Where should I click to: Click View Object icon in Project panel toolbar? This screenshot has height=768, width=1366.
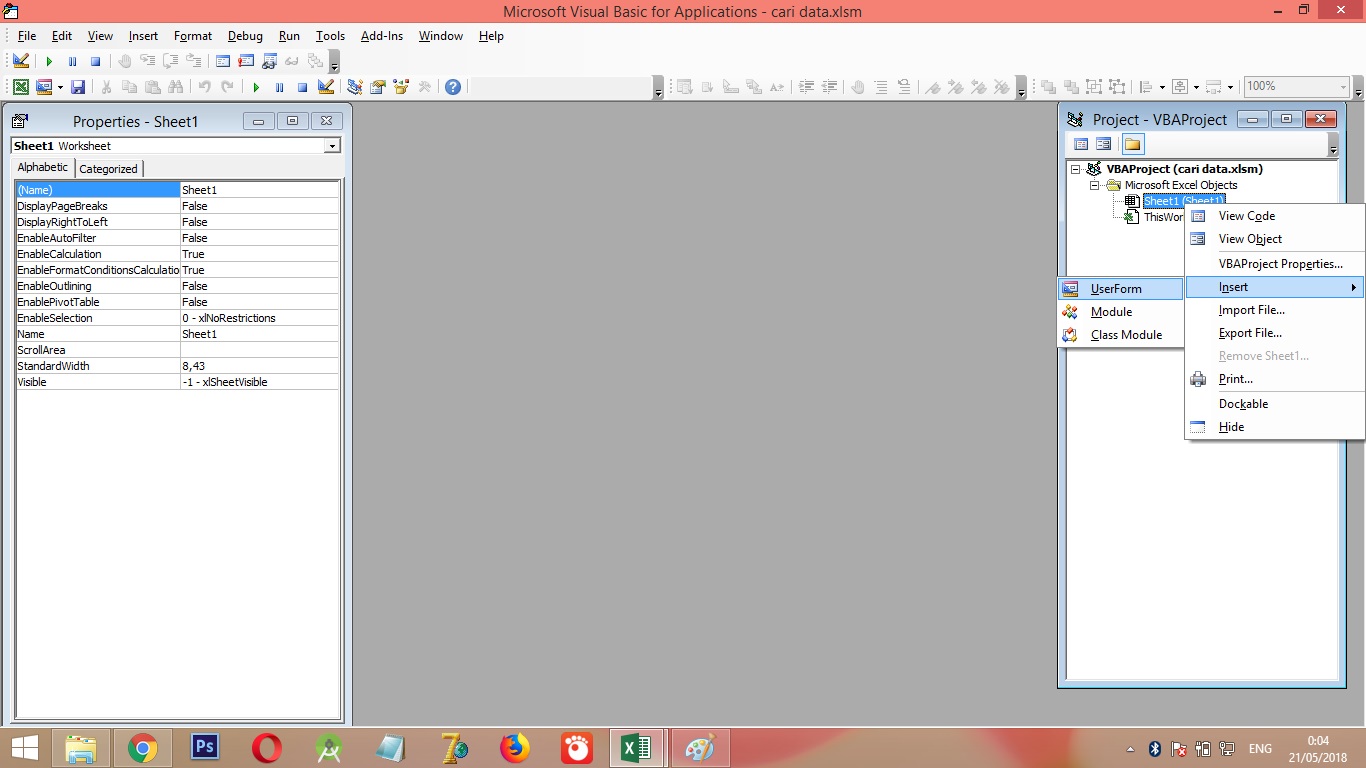pos(1103,144)
